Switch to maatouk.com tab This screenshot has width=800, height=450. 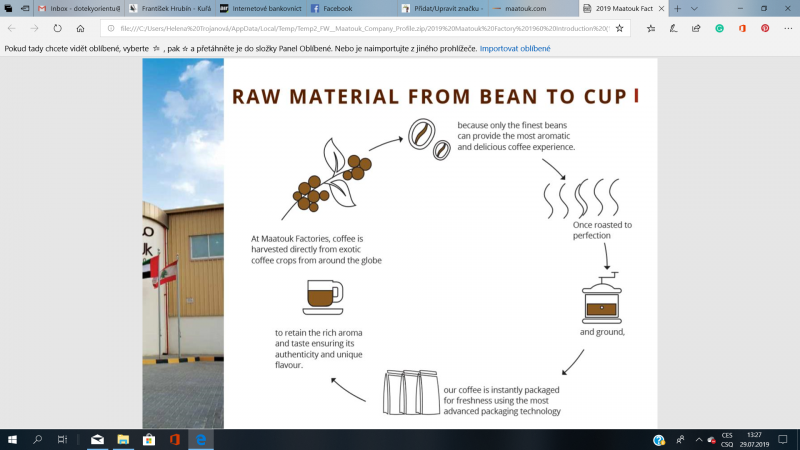pyautogui.click(x=533, y=9)
